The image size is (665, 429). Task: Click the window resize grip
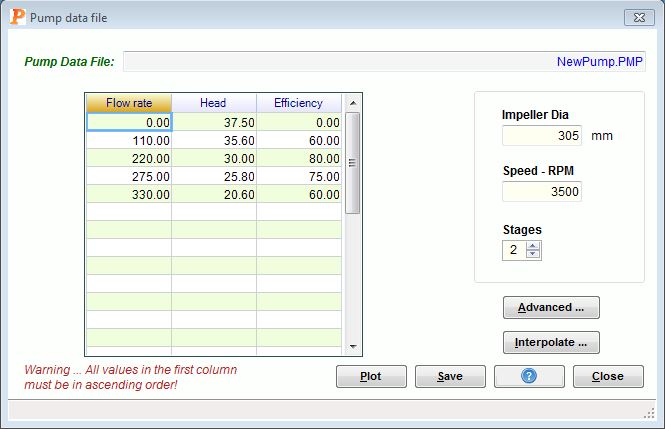point(649,413)
